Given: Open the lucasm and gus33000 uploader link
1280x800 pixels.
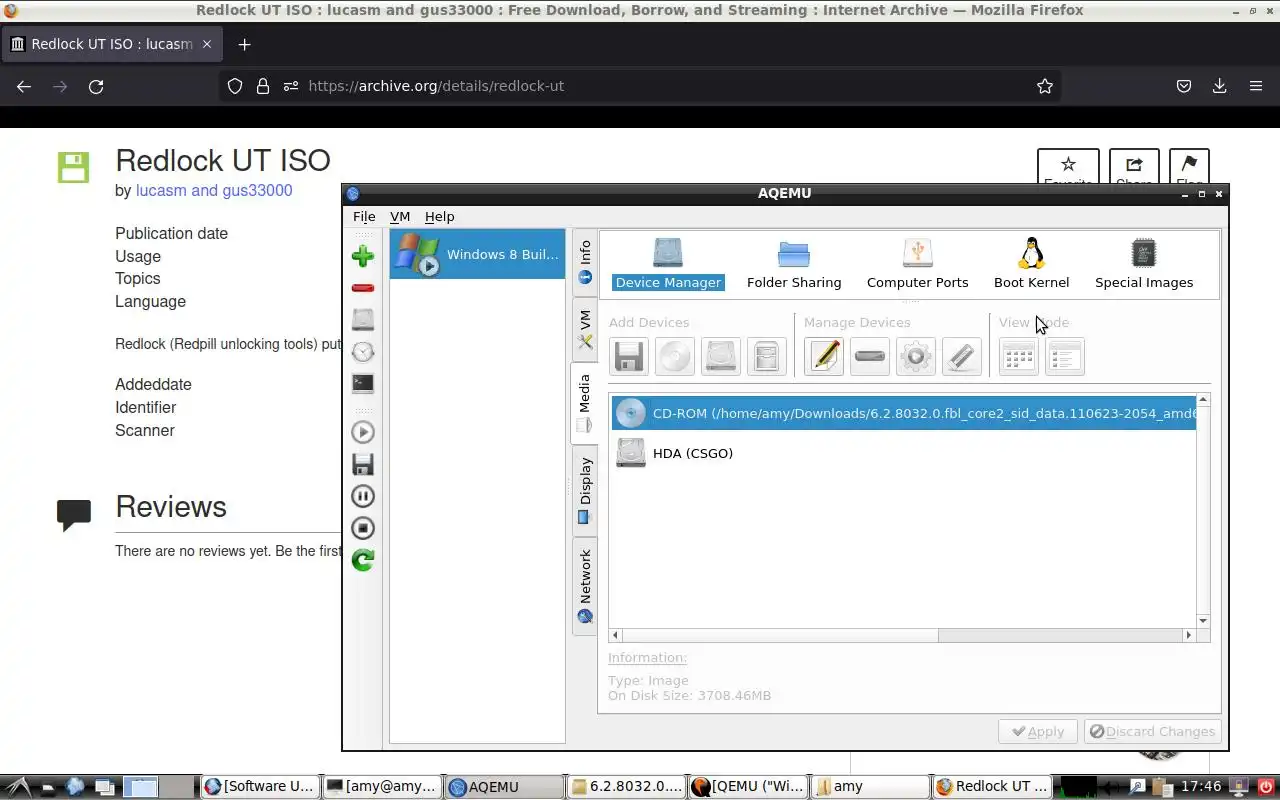Looking at the screenshot, I should point(214,190).
